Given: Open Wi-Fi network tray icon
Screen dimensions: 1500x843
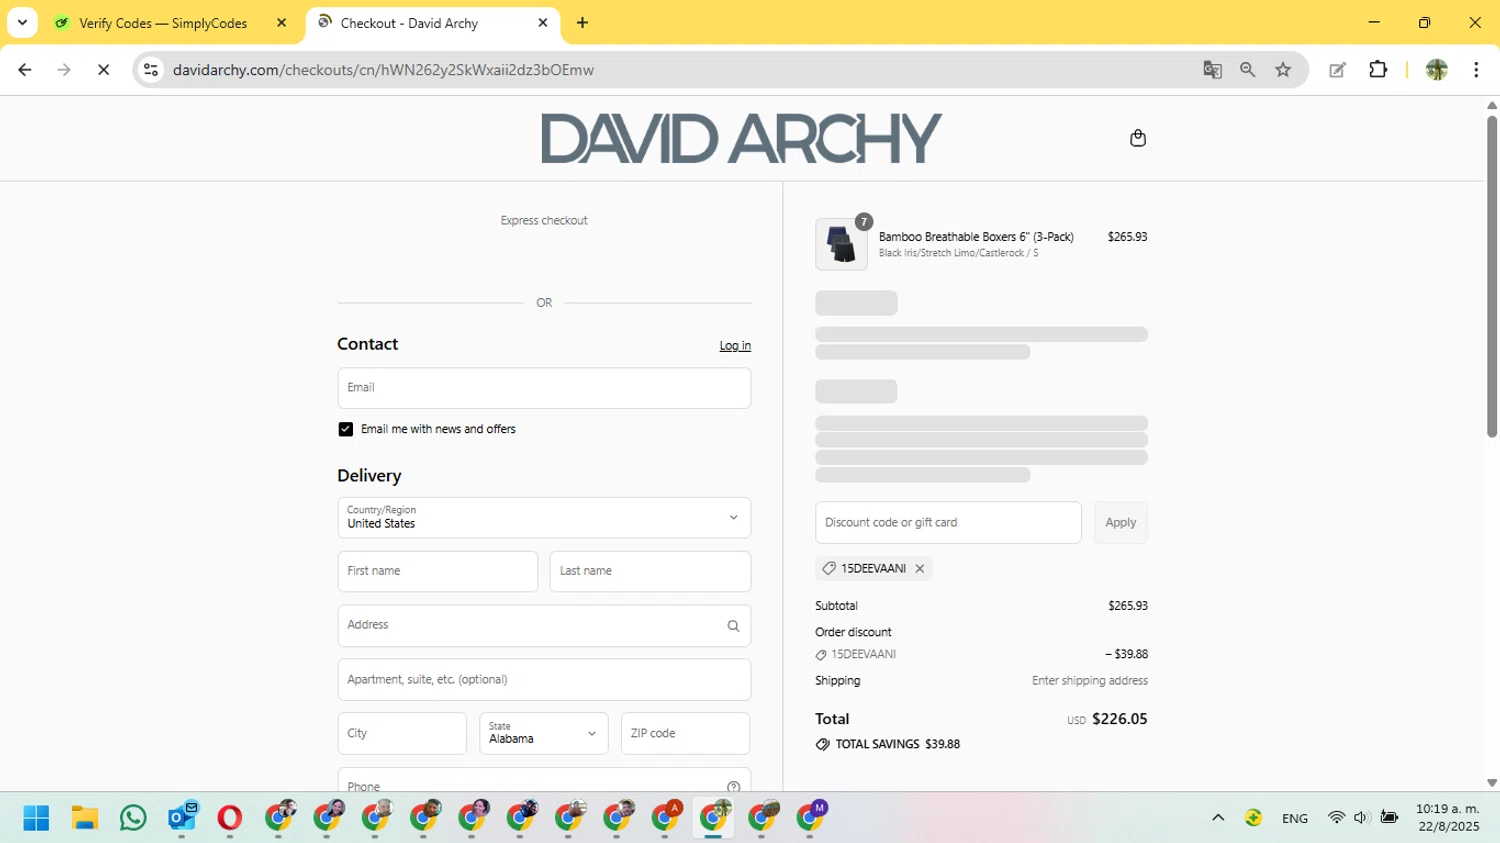Looking at the screenshot, I should pos(1336,818).
